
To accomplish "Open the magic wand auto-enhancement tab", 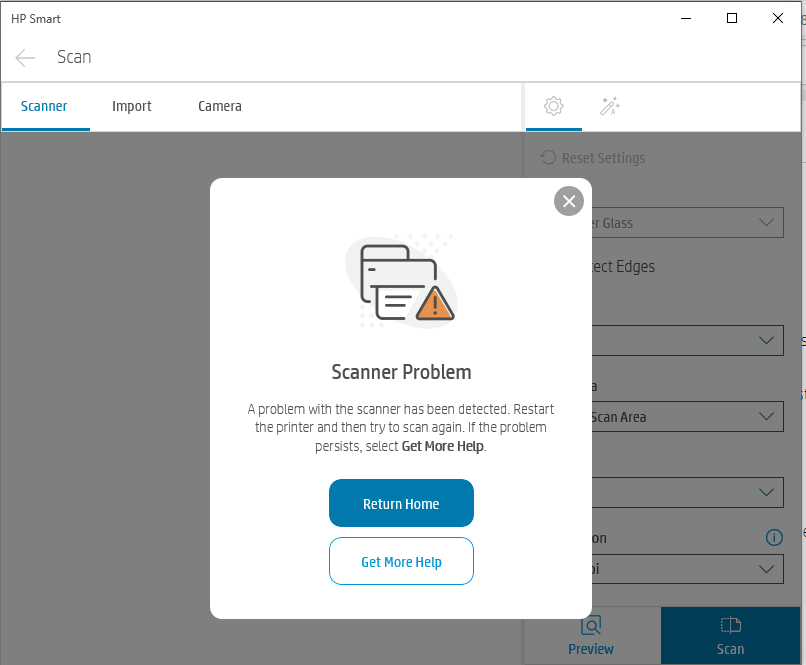I will tap(610, 106).
